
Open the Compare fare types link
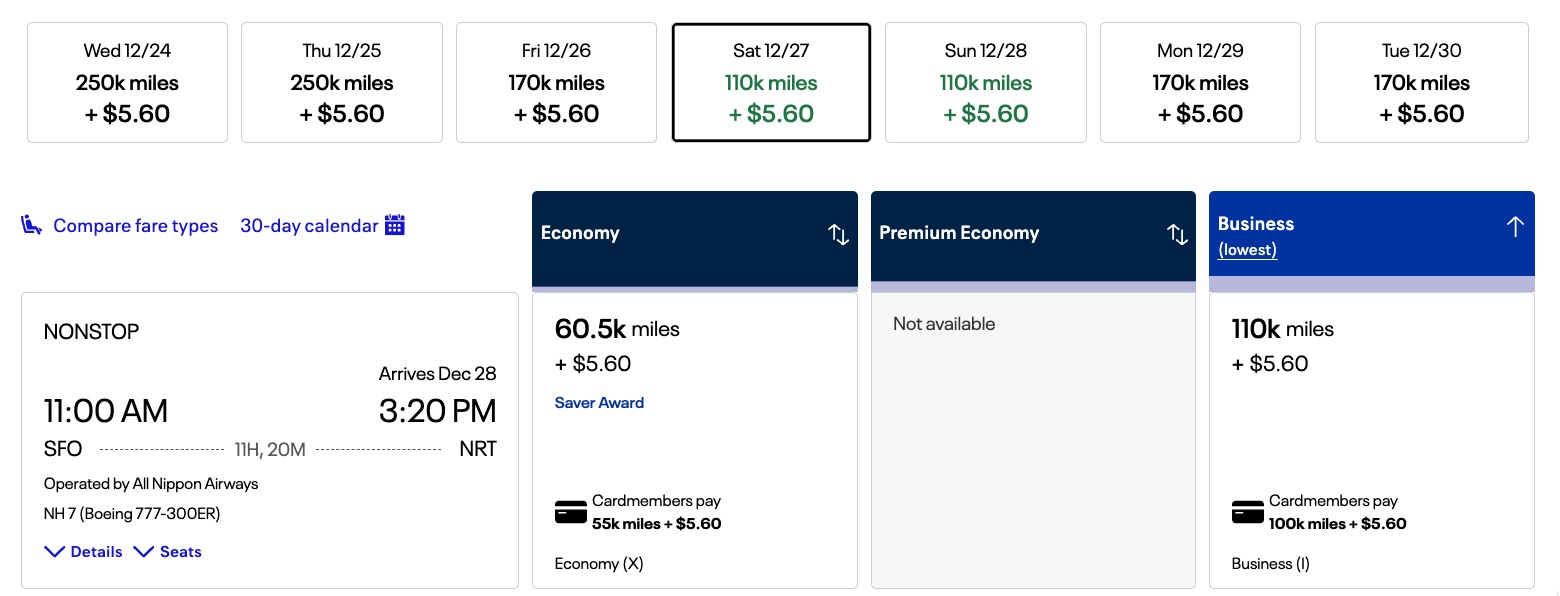tap(136, 225)
